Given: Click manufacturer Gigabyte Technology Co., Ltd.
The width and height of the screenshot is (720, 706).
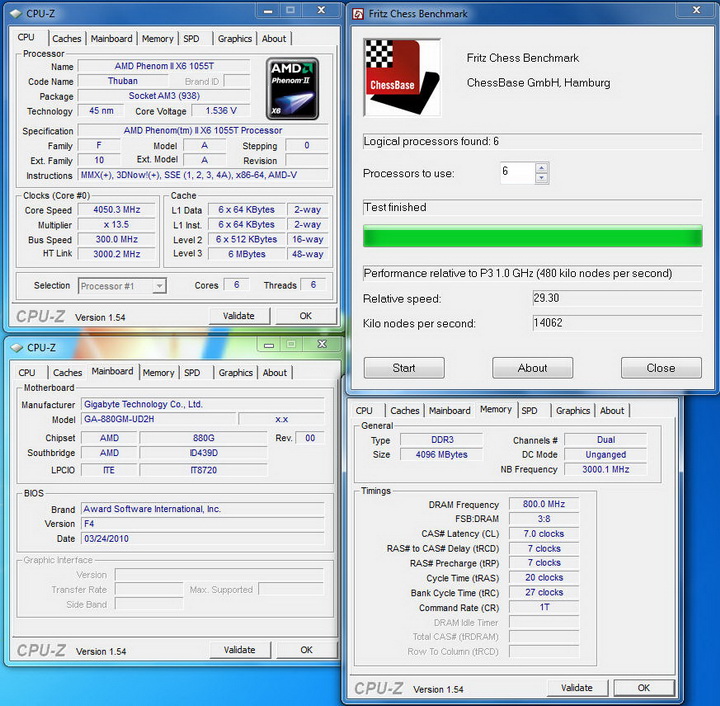Looking at the screenshot, I should [203, 404].
